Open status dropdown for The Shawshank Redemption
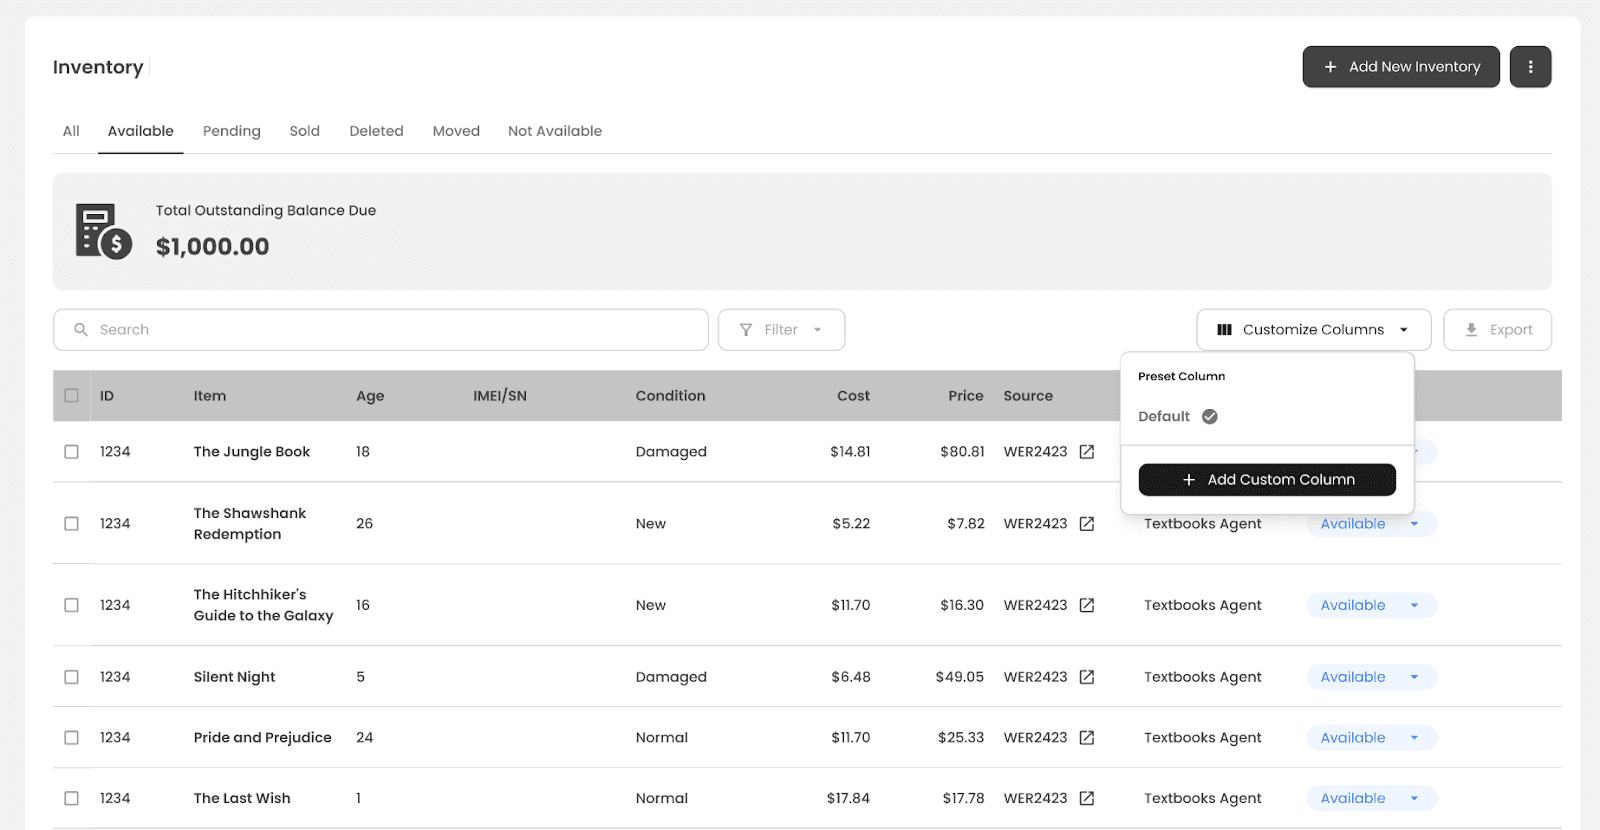 click(1372, 524)
